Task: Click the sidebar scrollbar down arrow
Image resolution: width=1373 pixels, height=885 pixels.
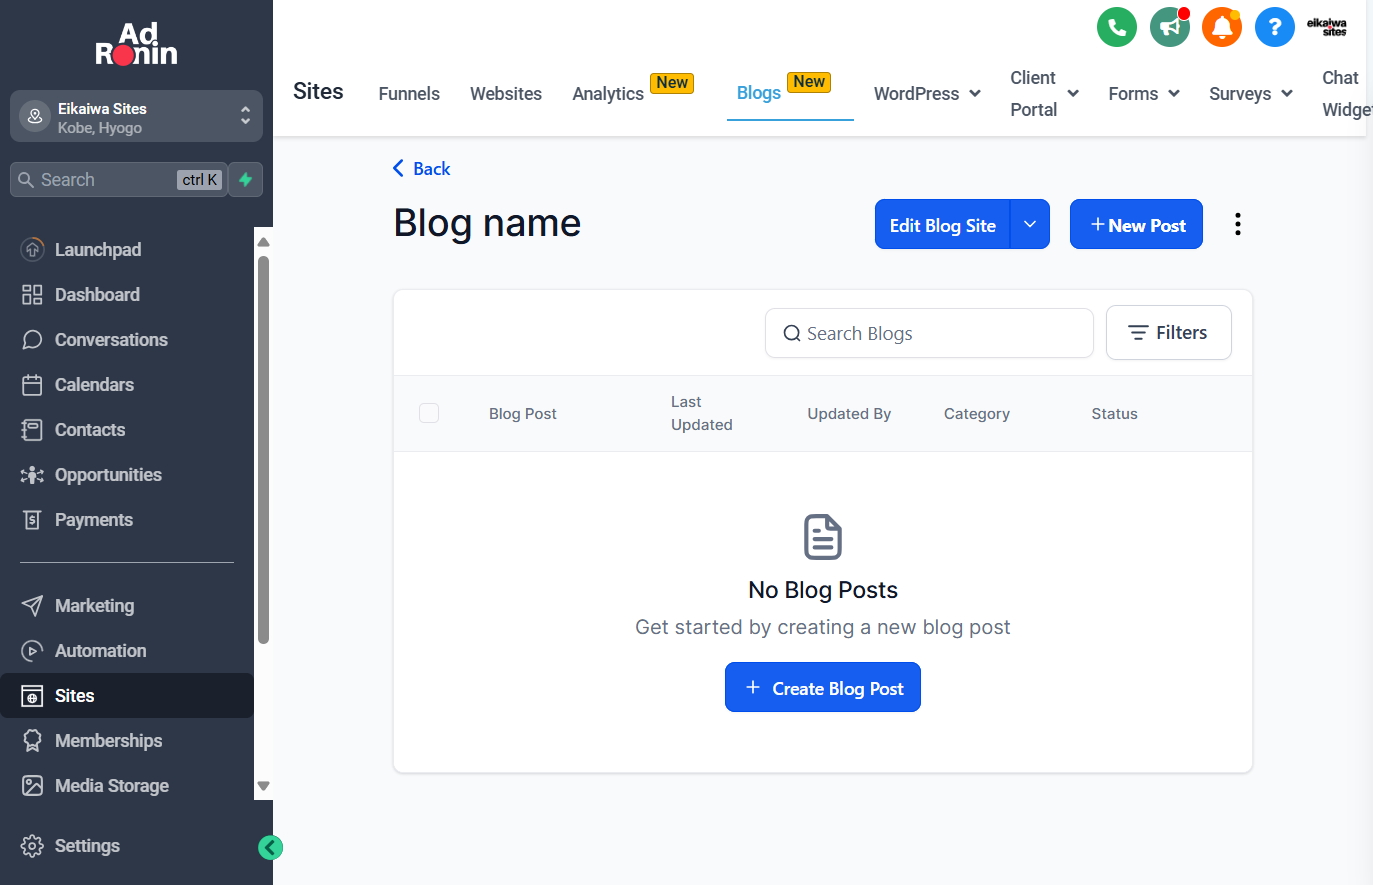Action: coord(264,786)
